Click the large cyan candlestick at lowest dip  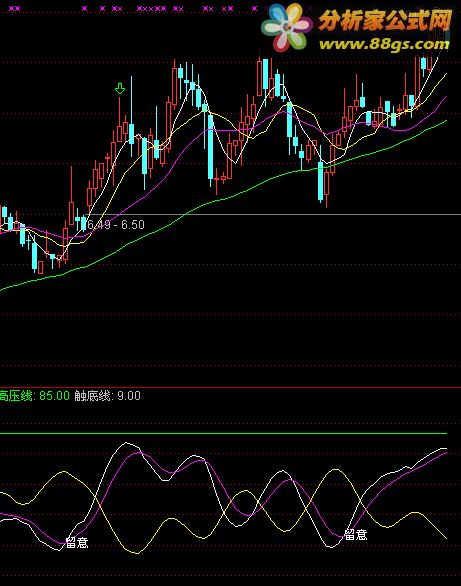[x=320, y=181]
